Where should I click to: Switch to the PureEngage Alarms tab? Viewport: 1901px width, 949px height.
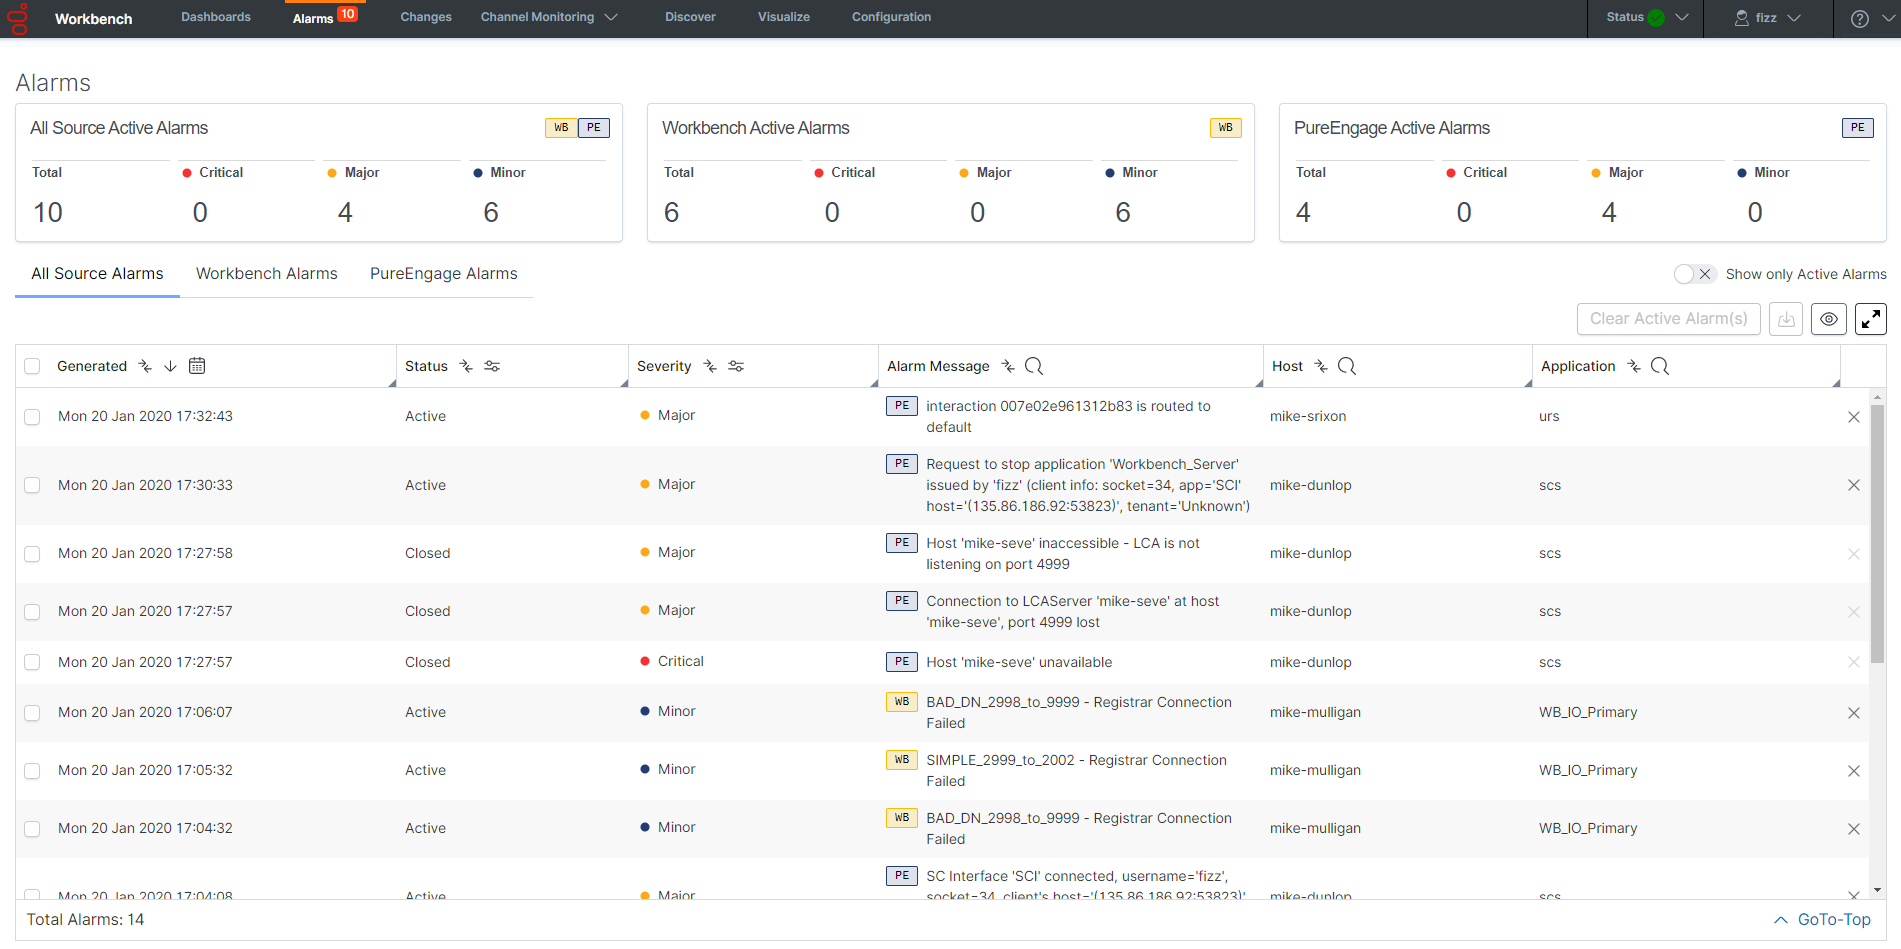pos(443,274)
